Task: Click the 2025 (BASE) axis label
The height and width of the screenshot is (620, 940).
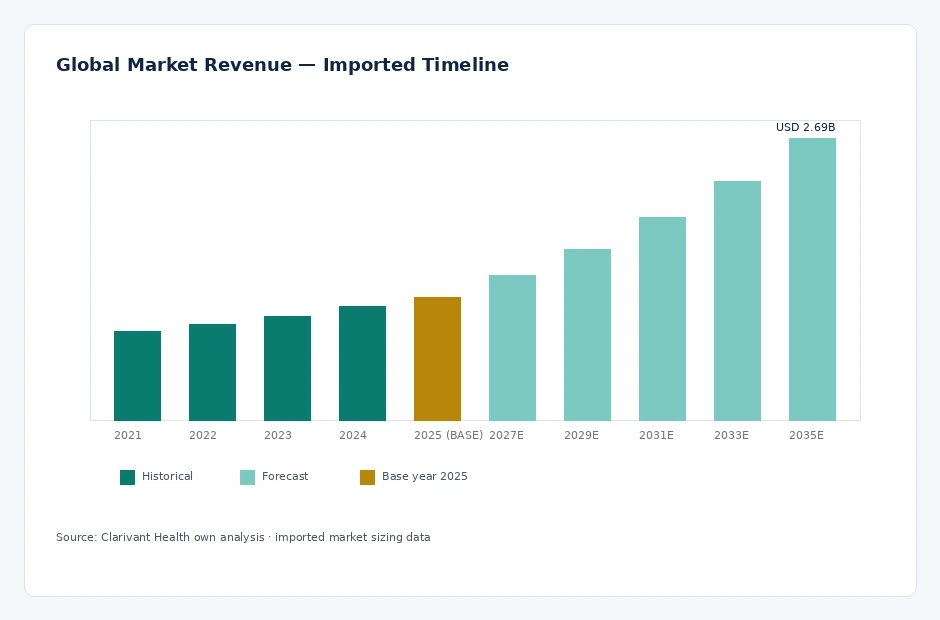Action: click(448, 435)
